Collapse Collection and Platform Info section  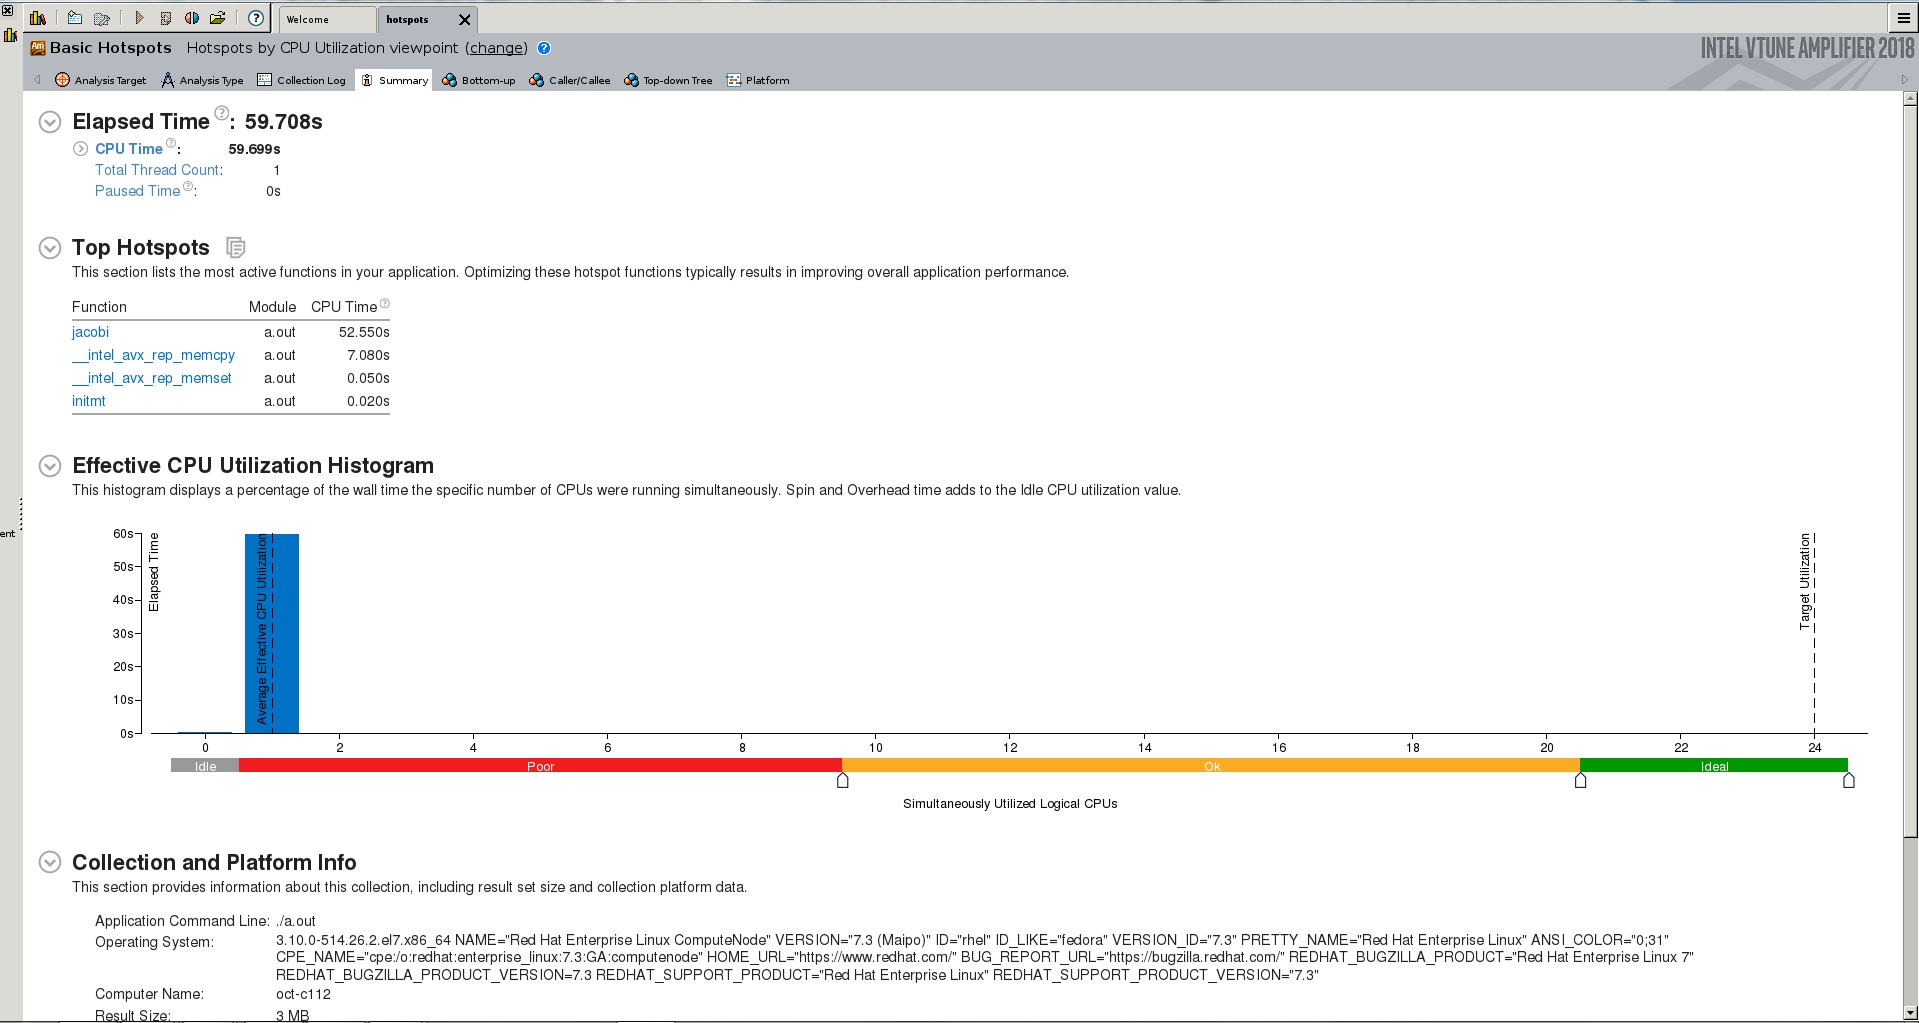point(50,862)
